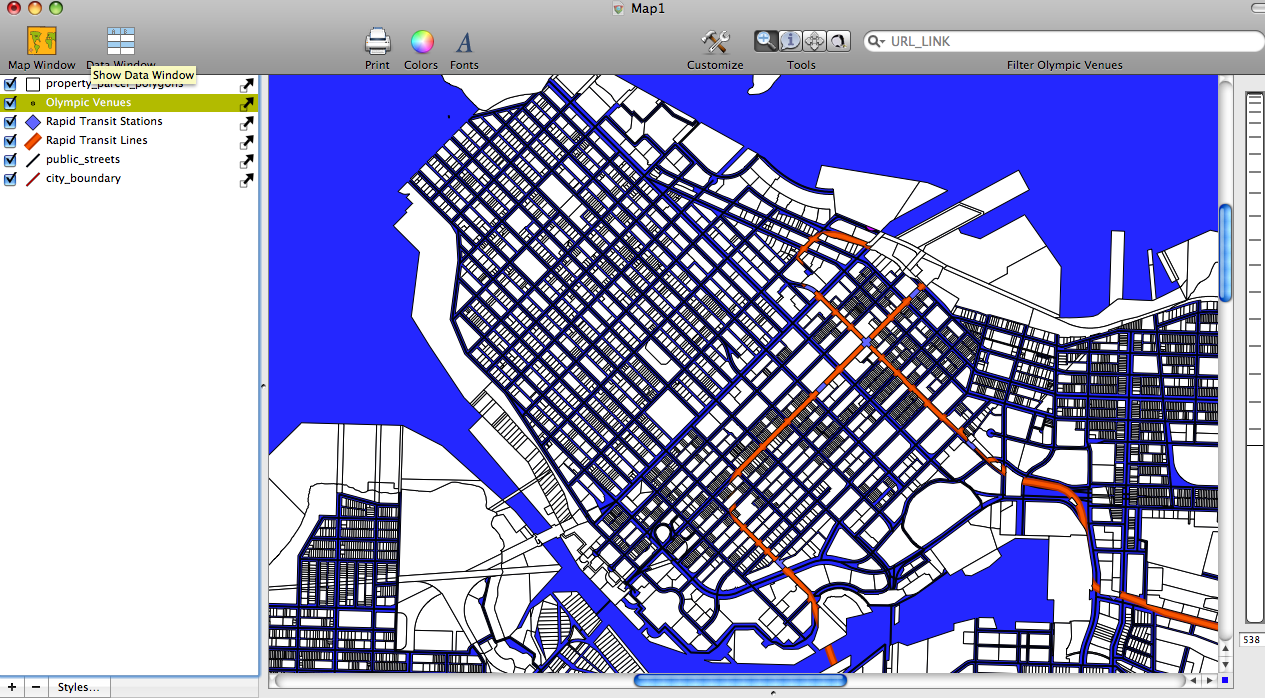The height and width of the screenshot is (698, 1265).
Task: Toggle city_boundary layer checkbox
Action: [x=10, y=179]
